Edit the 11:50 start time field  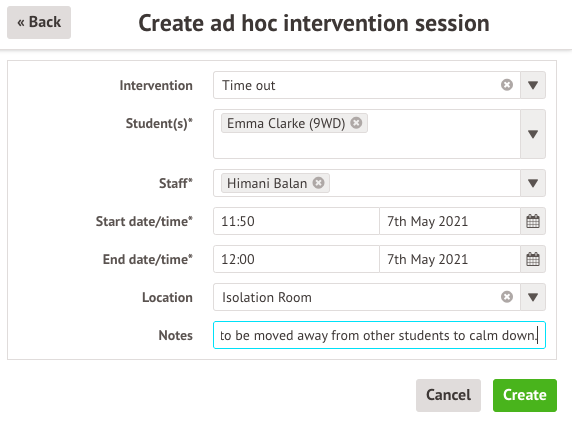point(296,221)
